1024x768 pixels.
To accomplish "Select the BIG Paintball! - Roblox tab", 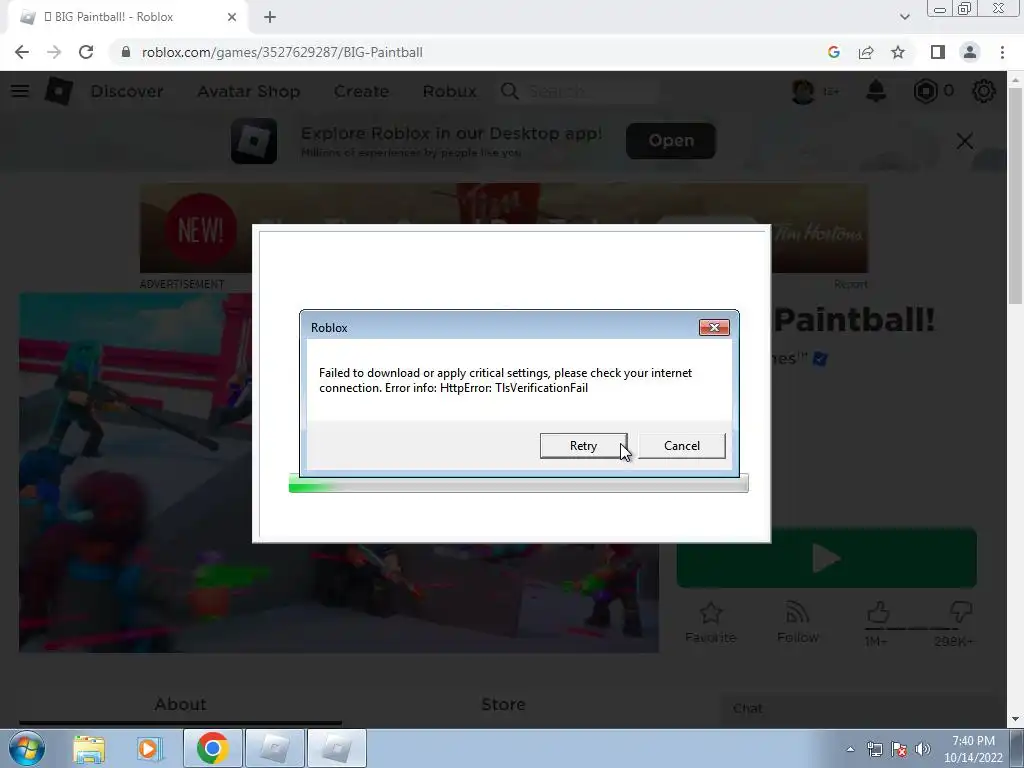I will click(127, 17).
